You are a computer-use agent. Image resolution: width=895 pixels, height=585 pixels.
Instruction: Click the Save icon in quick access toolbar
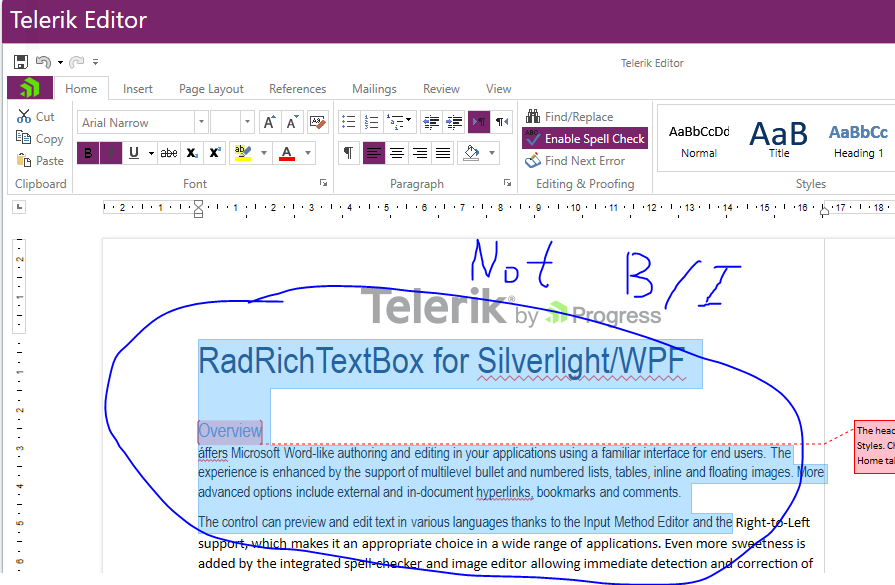pos(21,62)
